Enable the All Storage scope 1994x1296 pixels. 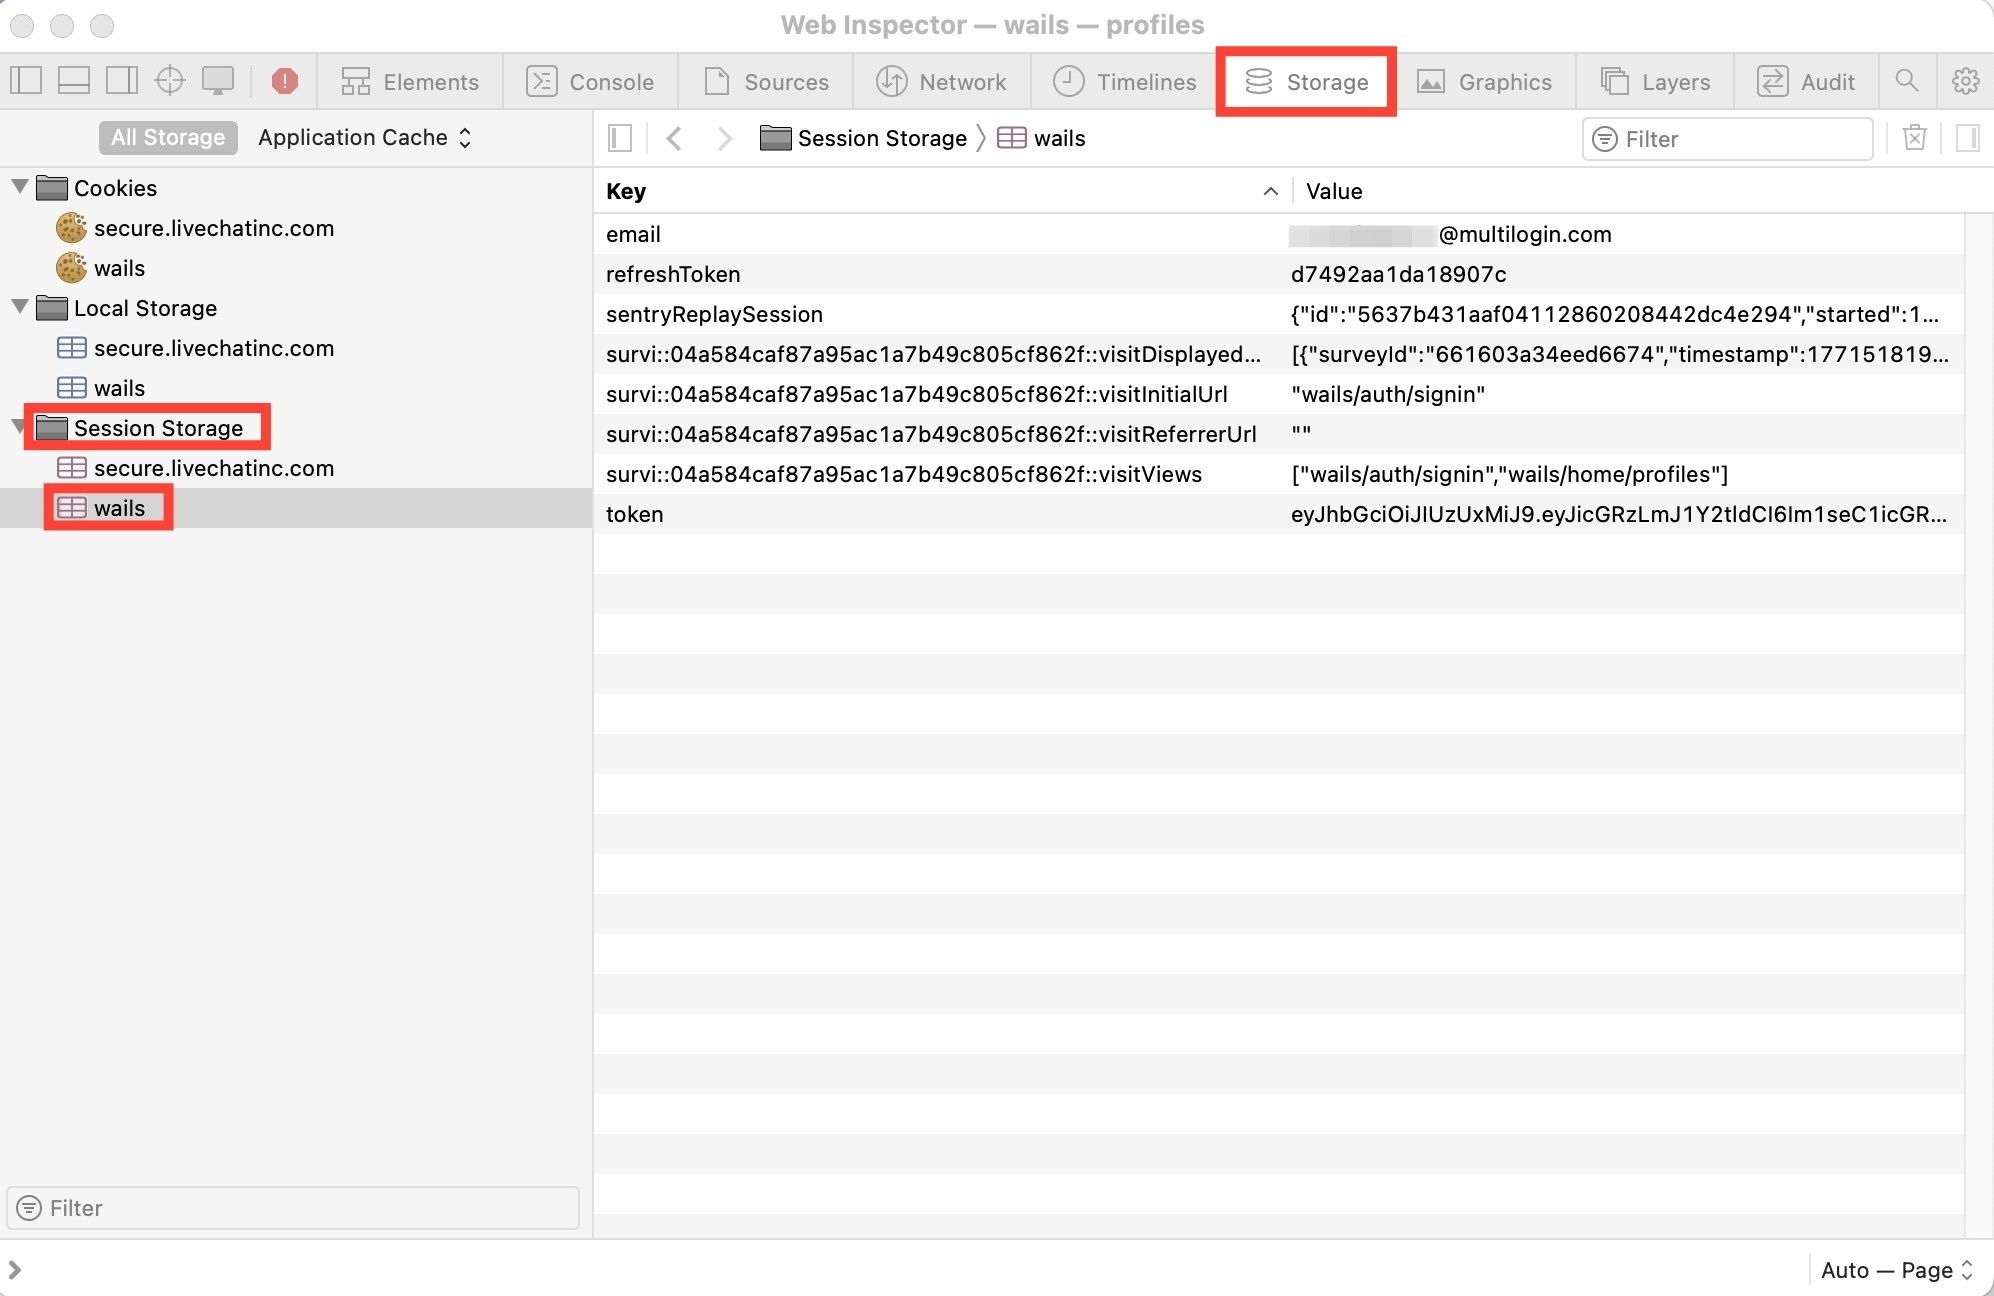(x=167, y=137)
